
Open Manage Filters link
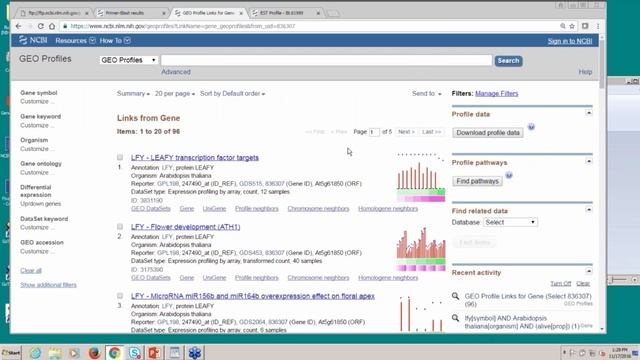496,93
